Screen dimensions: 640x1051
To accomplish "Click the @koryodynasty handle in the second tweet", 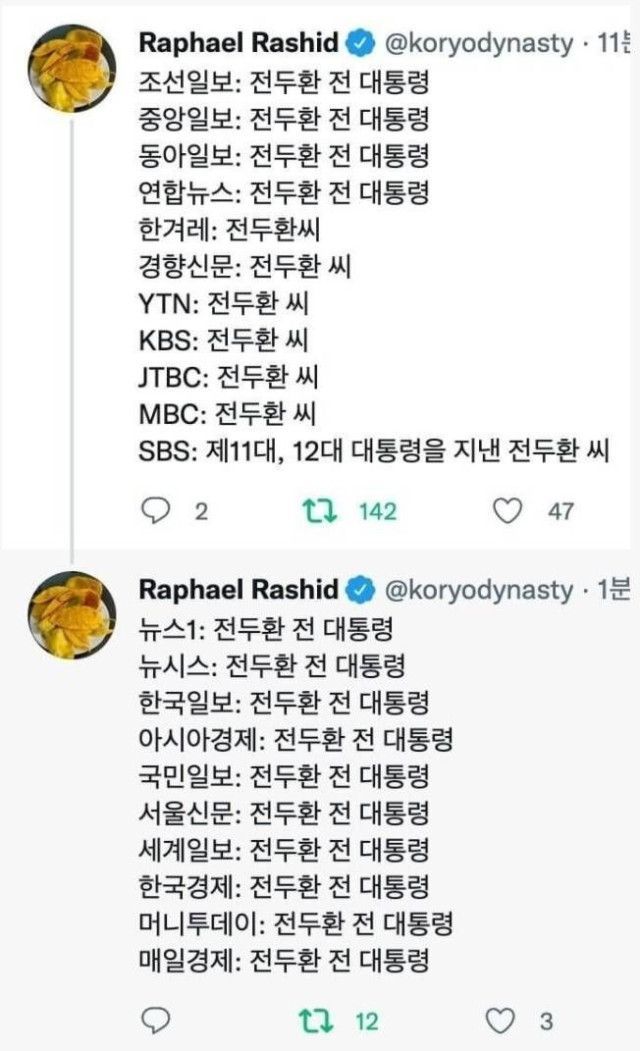I will 479,590.
